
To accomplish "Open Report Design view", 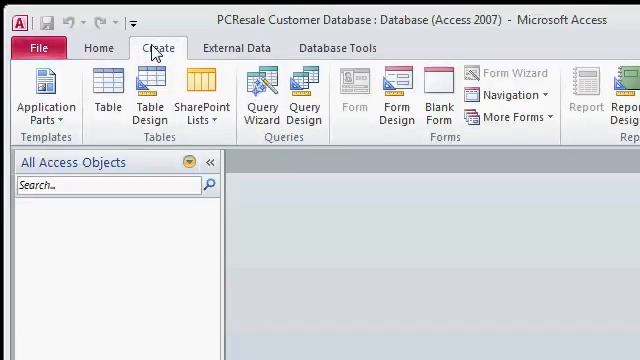I will pos(624,96).
